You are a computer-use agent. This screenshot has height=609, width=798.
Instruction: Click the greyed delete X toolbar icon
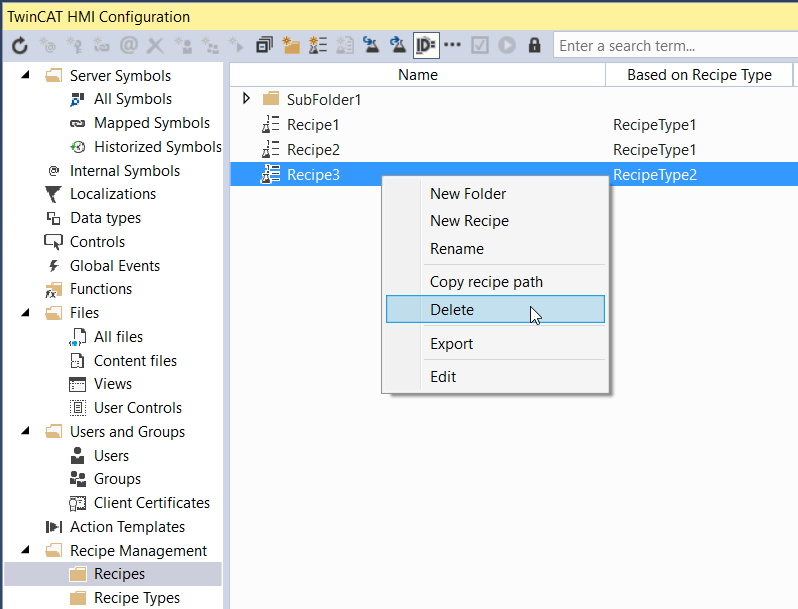pos(155,46)
